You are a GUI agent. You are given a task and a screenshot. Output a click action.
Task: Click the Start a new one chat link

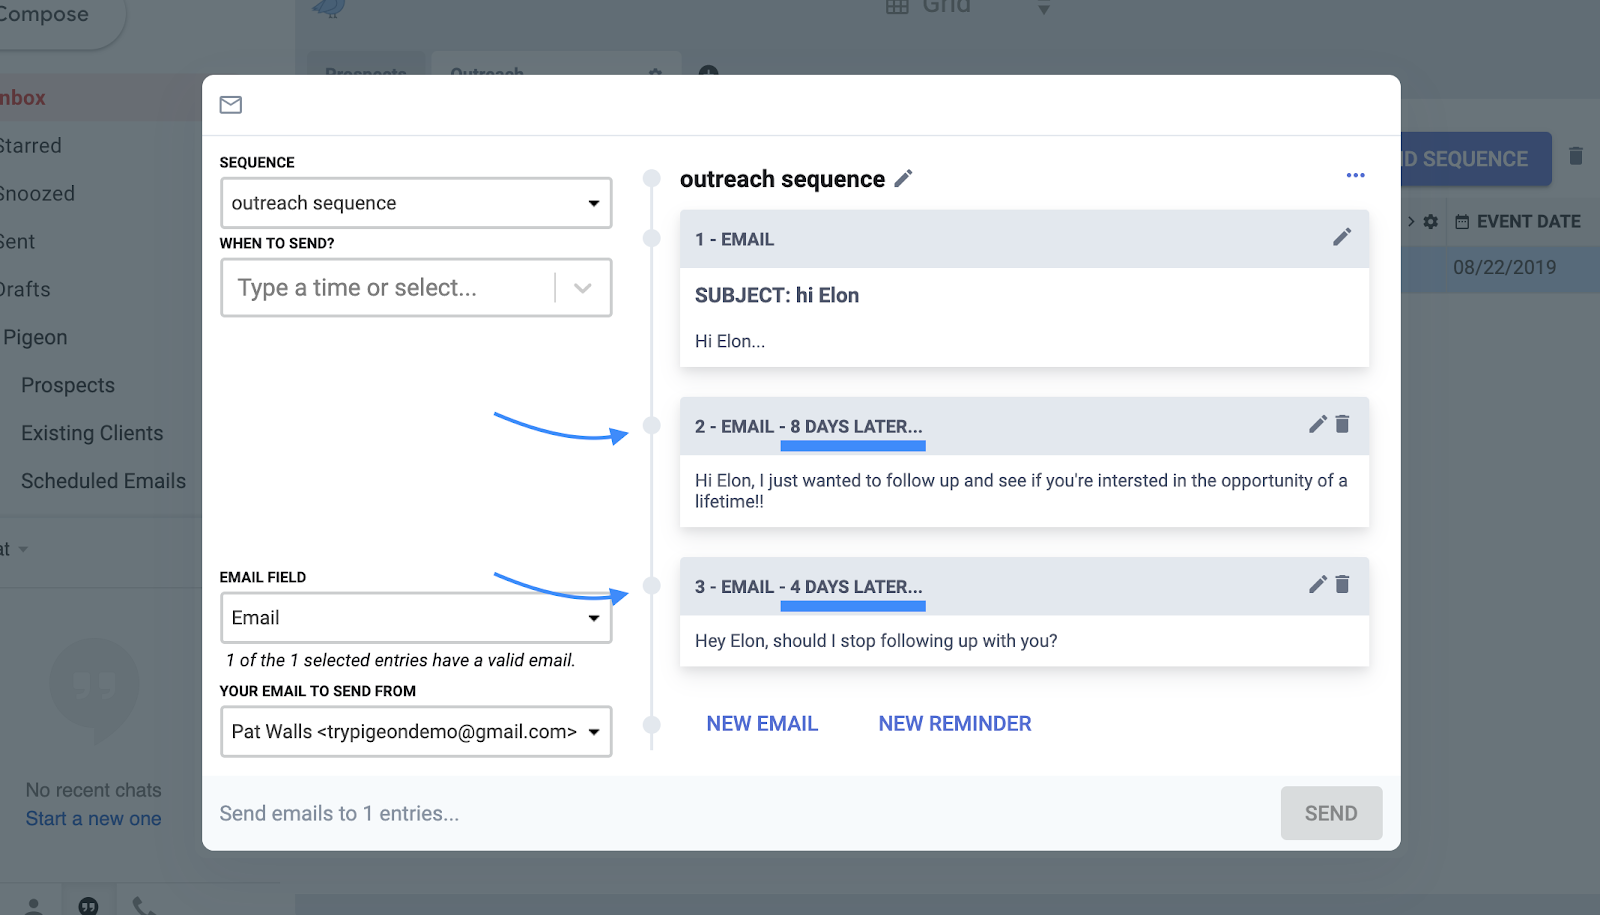click(x=93, y=819)
